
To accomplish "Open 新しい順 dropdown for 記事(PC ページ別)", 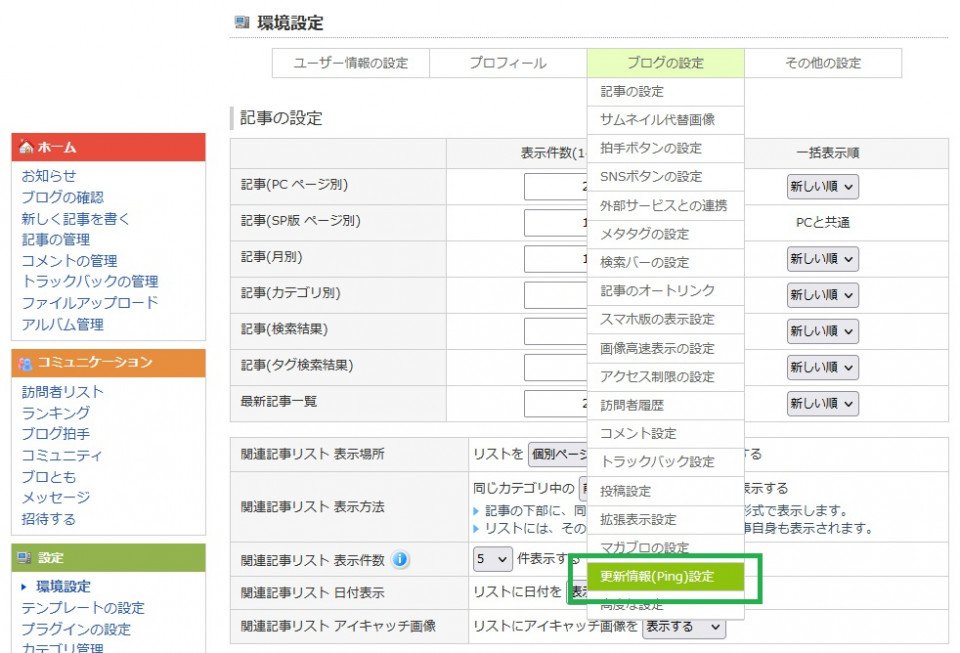I will click(x=822, y=186).
